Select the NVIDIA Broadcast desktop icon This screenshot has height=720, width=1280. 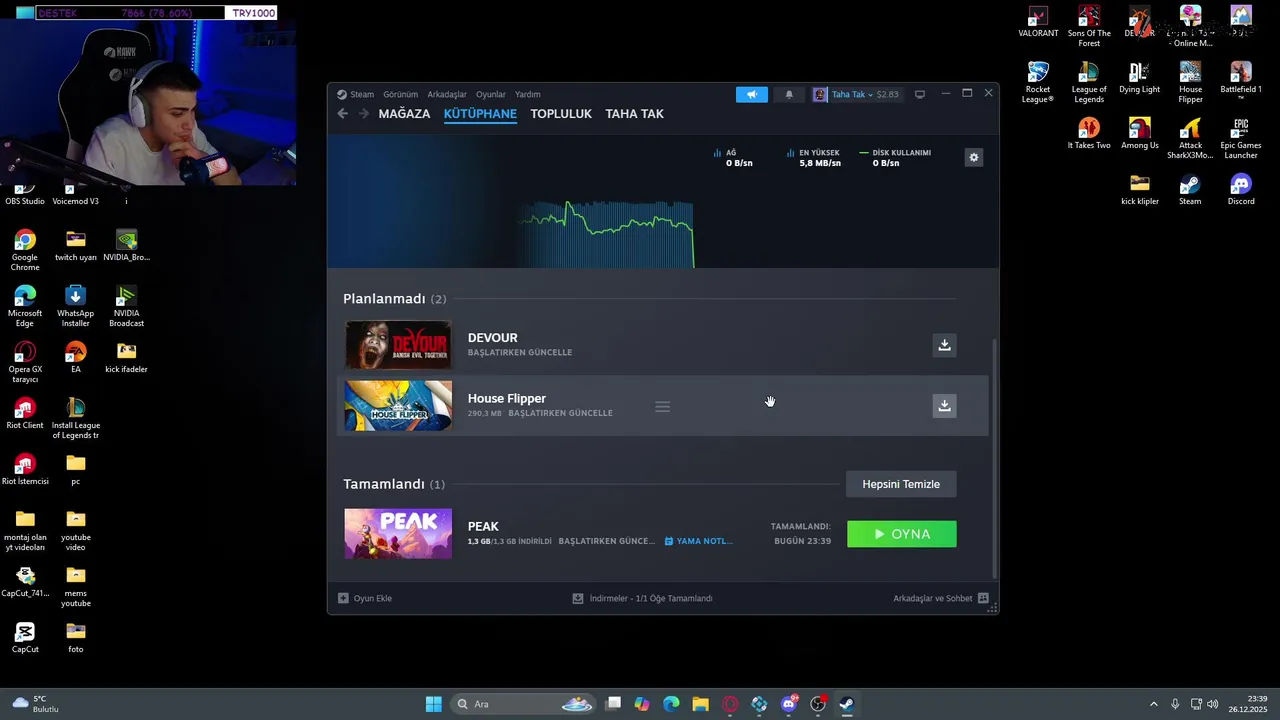point(126,307)
